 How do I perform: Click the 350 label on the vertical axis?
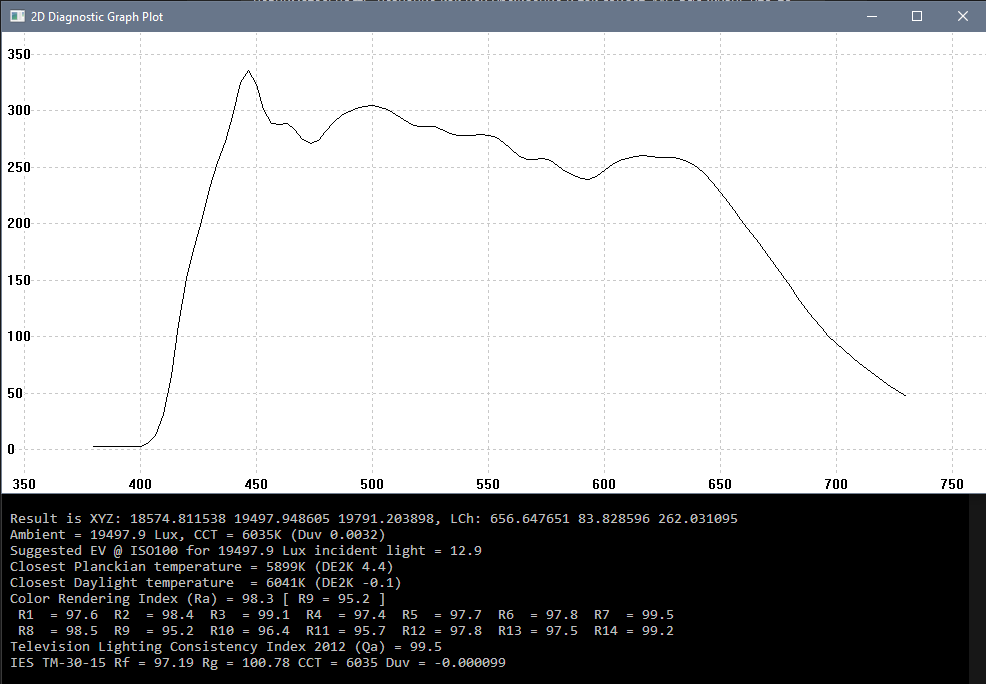tap(20, 55)
